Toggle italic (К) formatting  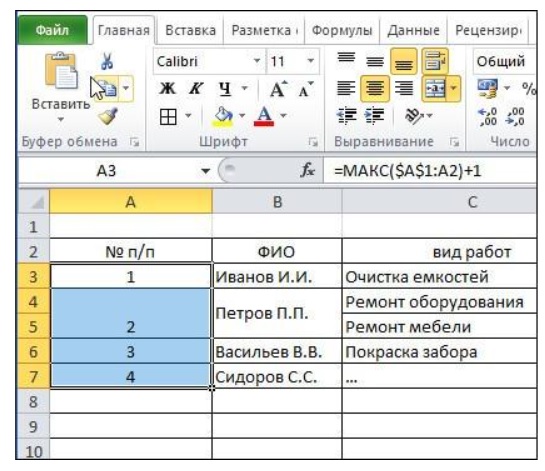pyautogui.click(x=196, y=89)
